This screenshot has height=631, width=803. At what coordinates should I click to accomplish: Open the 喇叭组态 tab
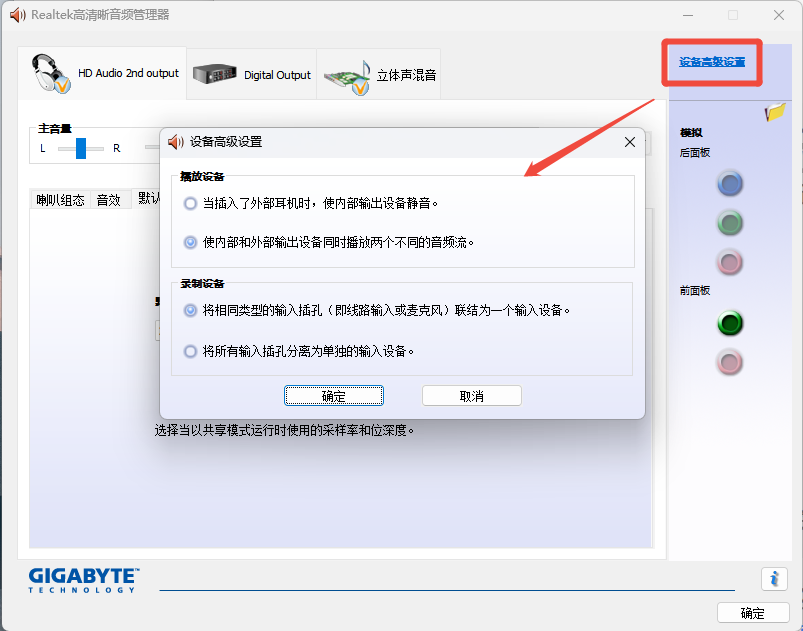pos(60,200)
